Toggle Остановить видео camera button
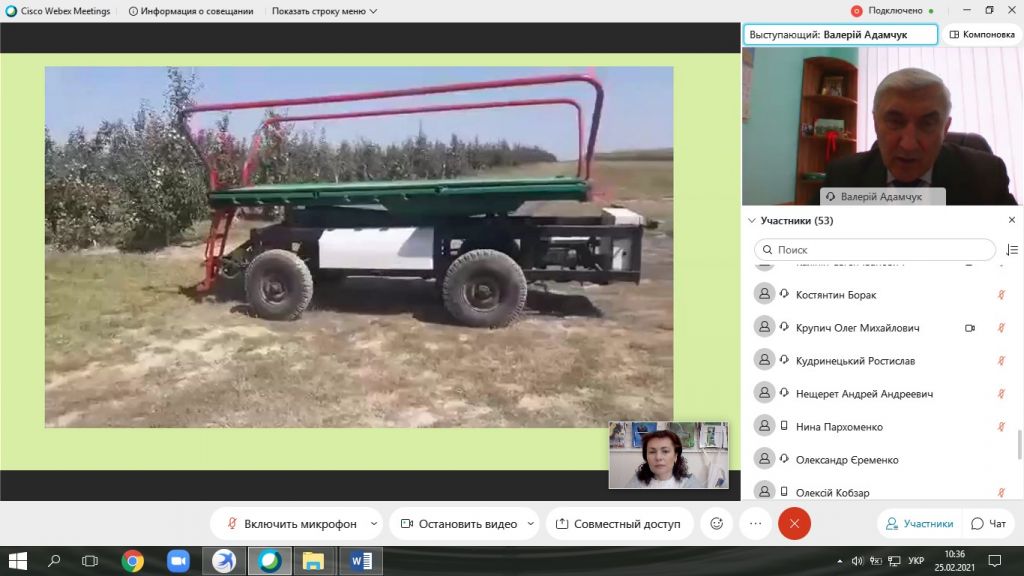Screen dimensions: 1024x576 coord(456,523)
